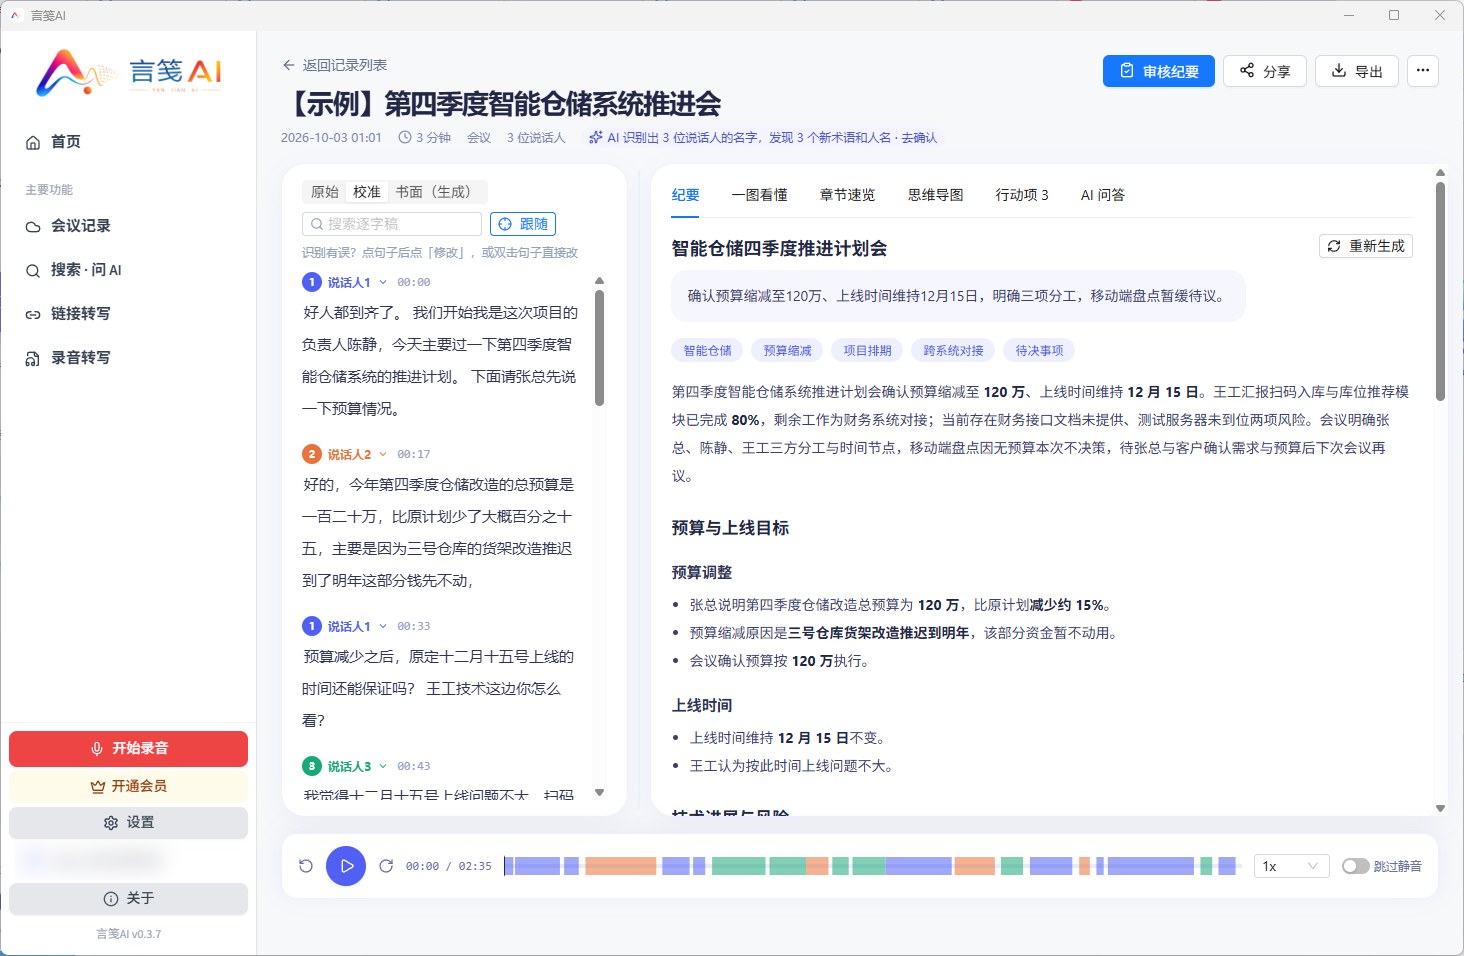Click the 设置 gear button
Screen dimensions: 1464x956
128,823
